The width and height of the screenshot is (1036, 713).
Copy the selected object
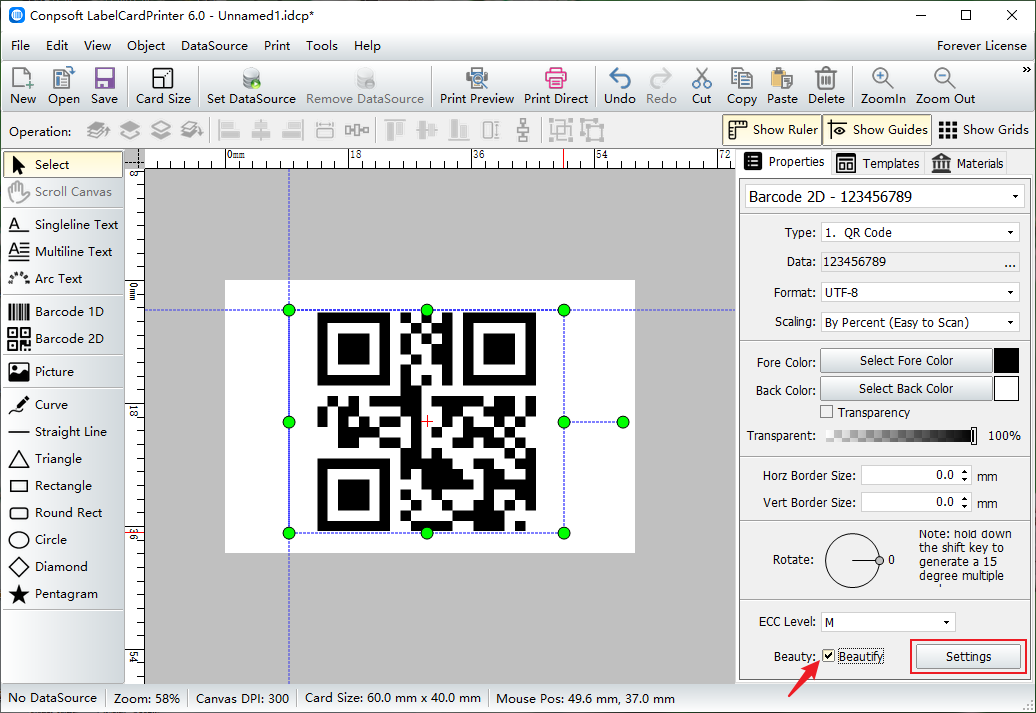click(x=741, y=86)
